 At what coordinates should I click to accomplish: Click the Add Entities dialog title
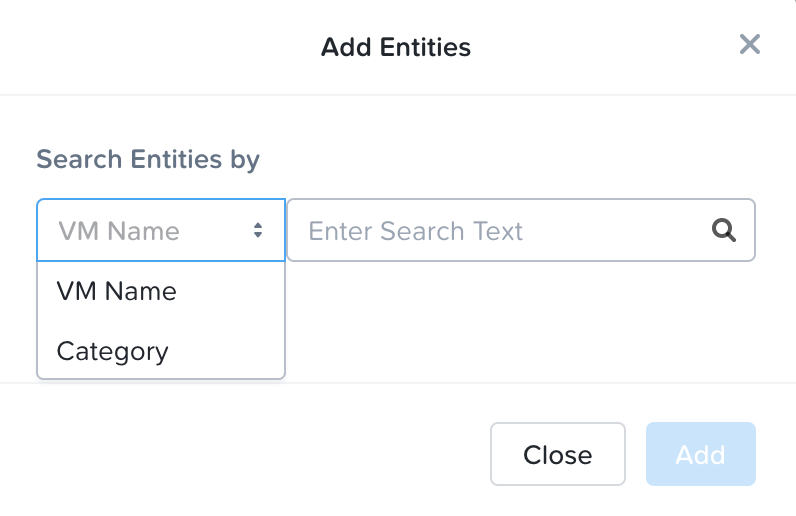coord(396,46)
